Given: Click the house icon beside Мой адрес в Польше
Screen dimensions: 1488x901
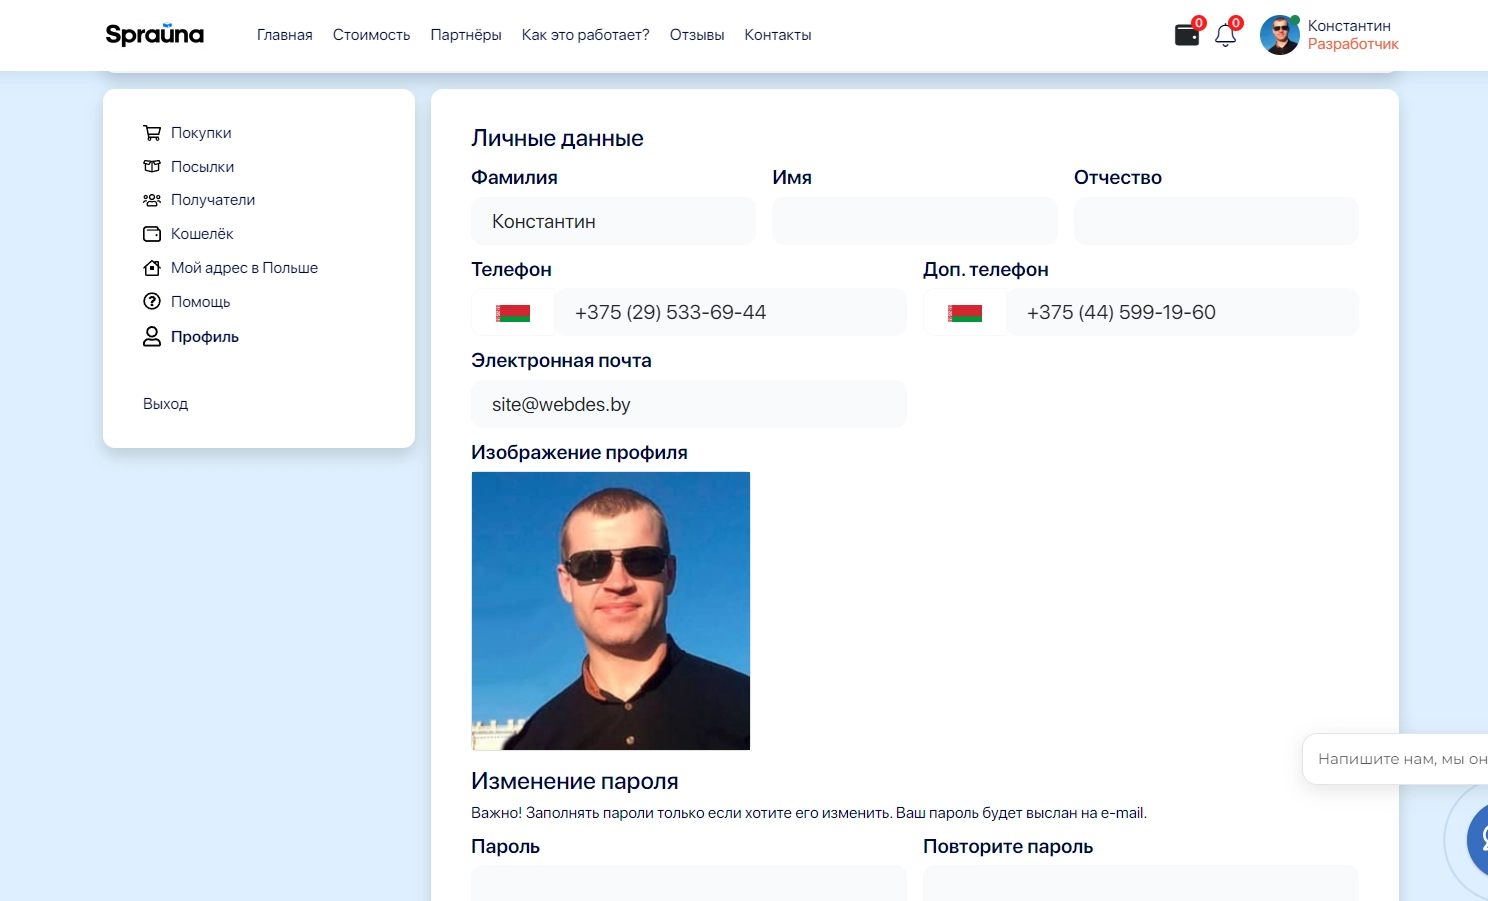Looking at the screenshot, I should 152,268.
